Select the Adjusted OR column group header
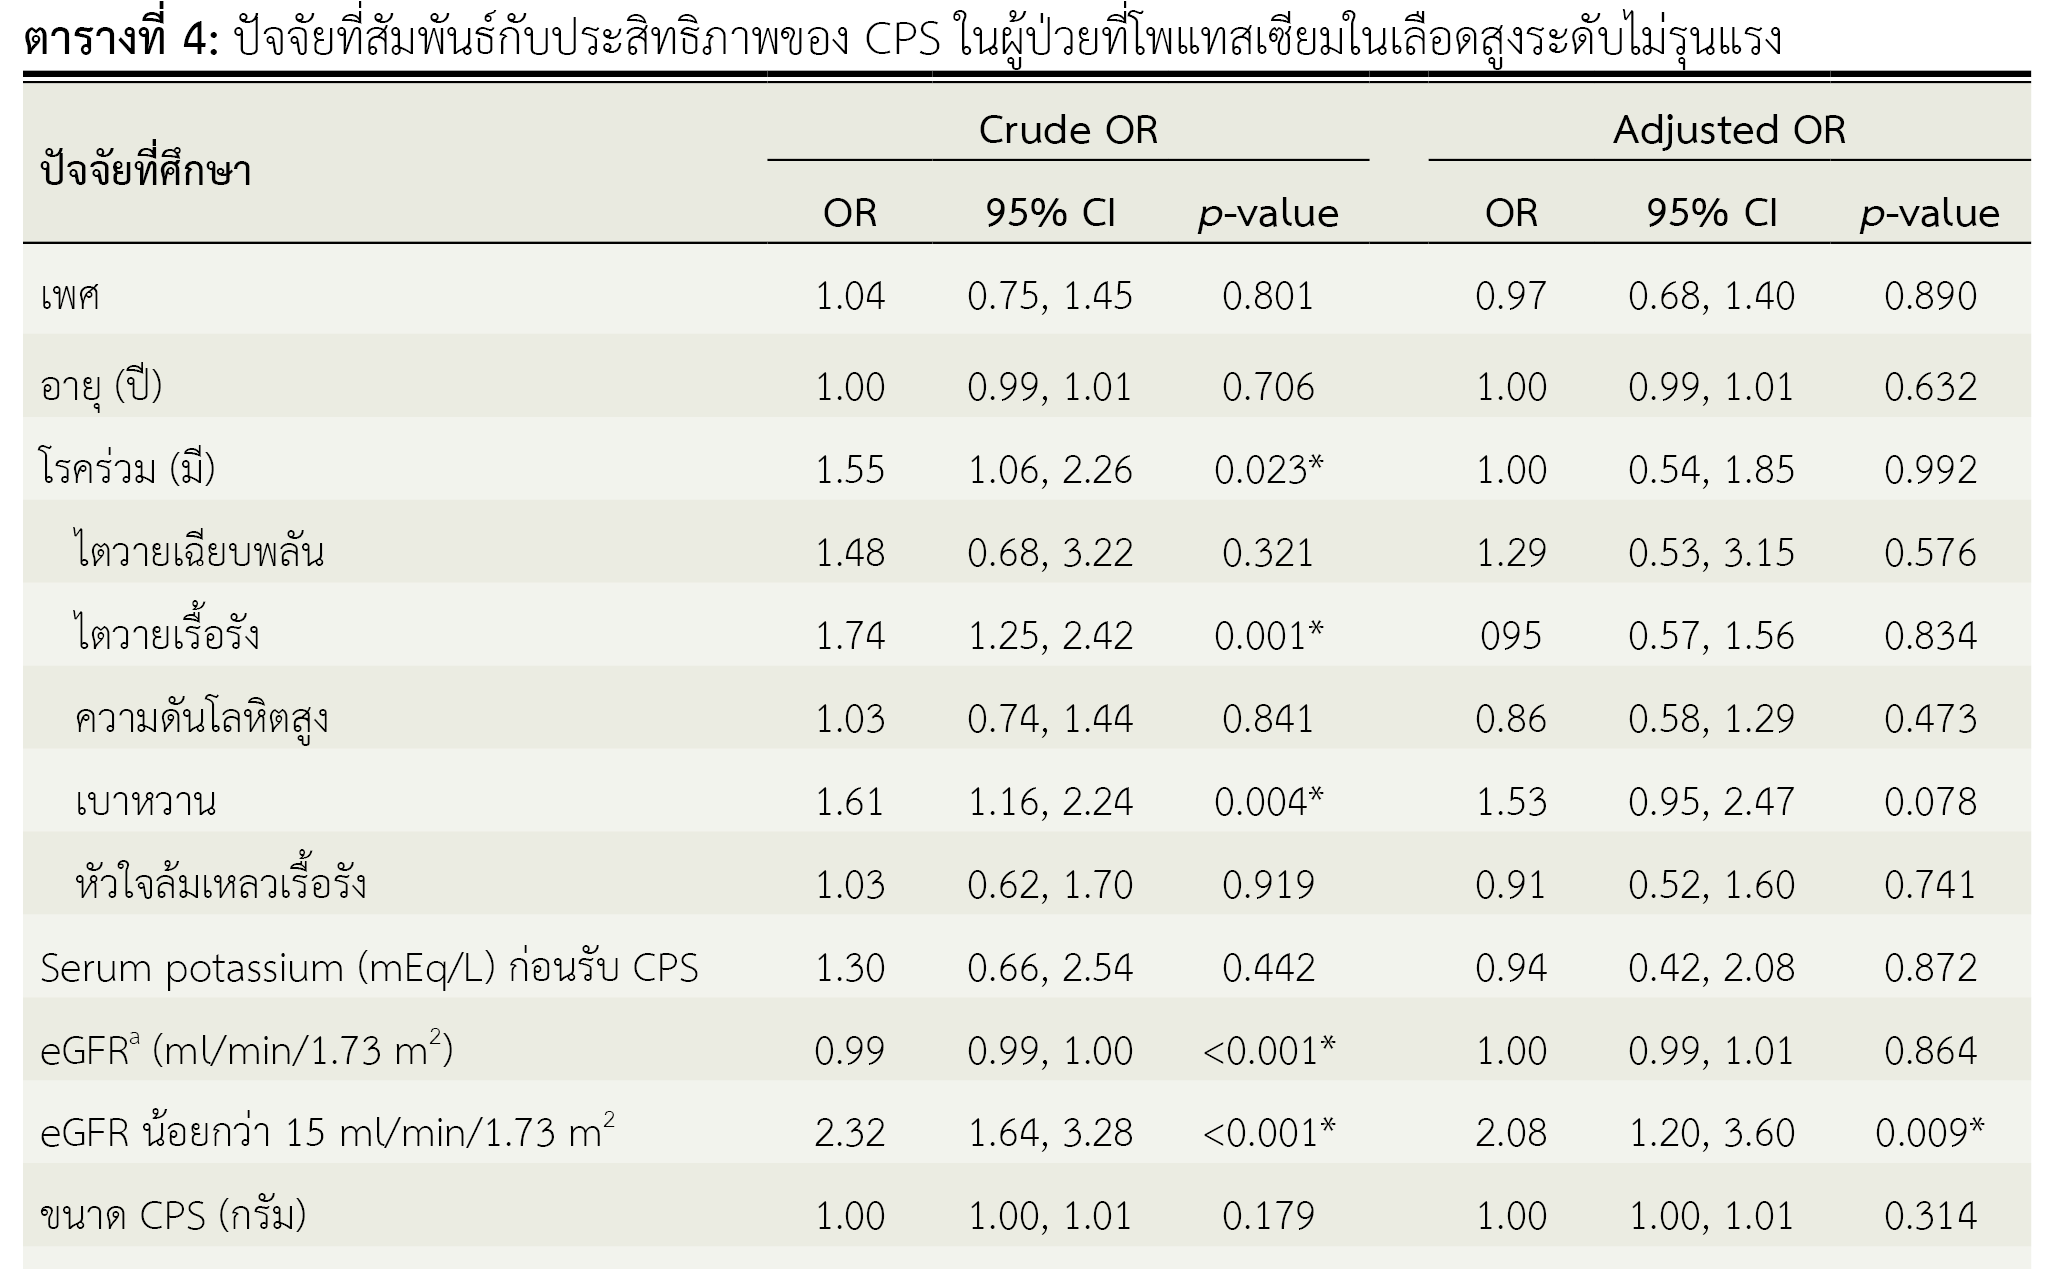The height and width of the screenshot is (1269, 2057). (1729, 130)
